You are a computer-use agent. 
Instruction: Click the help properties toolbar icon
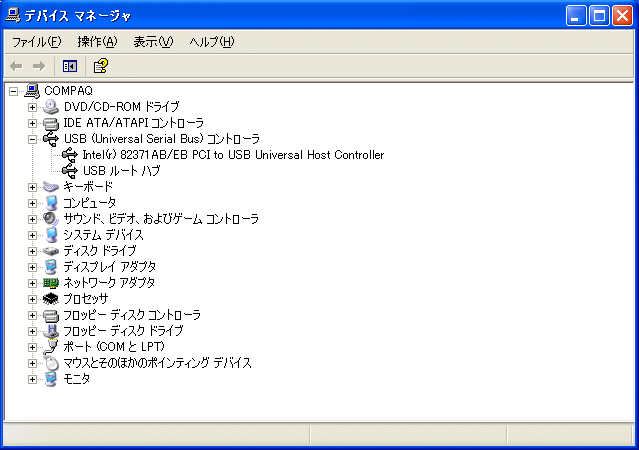[x=100, y=66]
